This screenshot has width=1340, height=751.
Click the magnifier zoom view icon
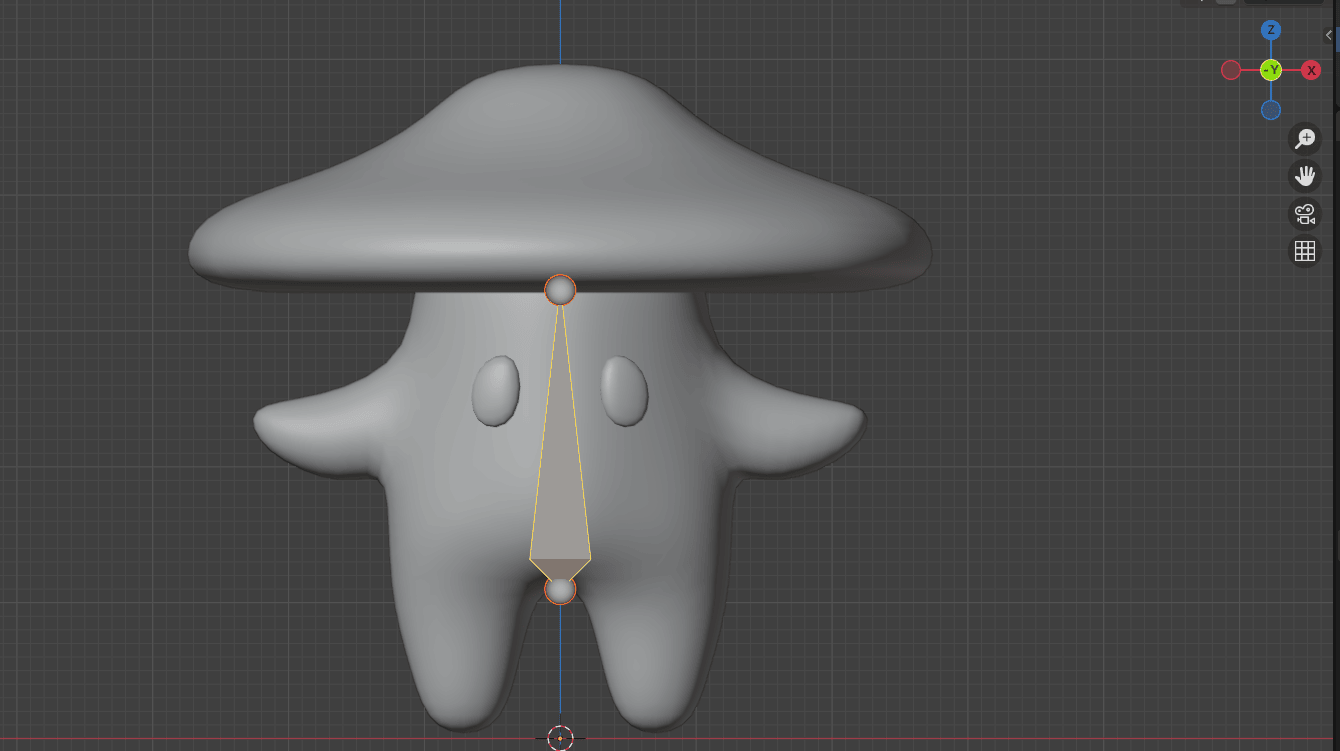1305,139
